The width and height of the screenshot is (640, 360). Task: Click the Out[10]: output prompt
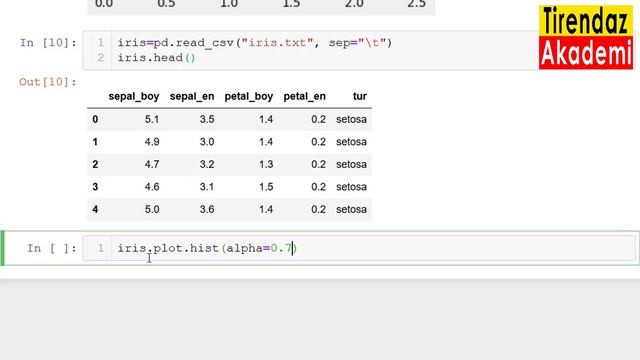tap(48, 82)
